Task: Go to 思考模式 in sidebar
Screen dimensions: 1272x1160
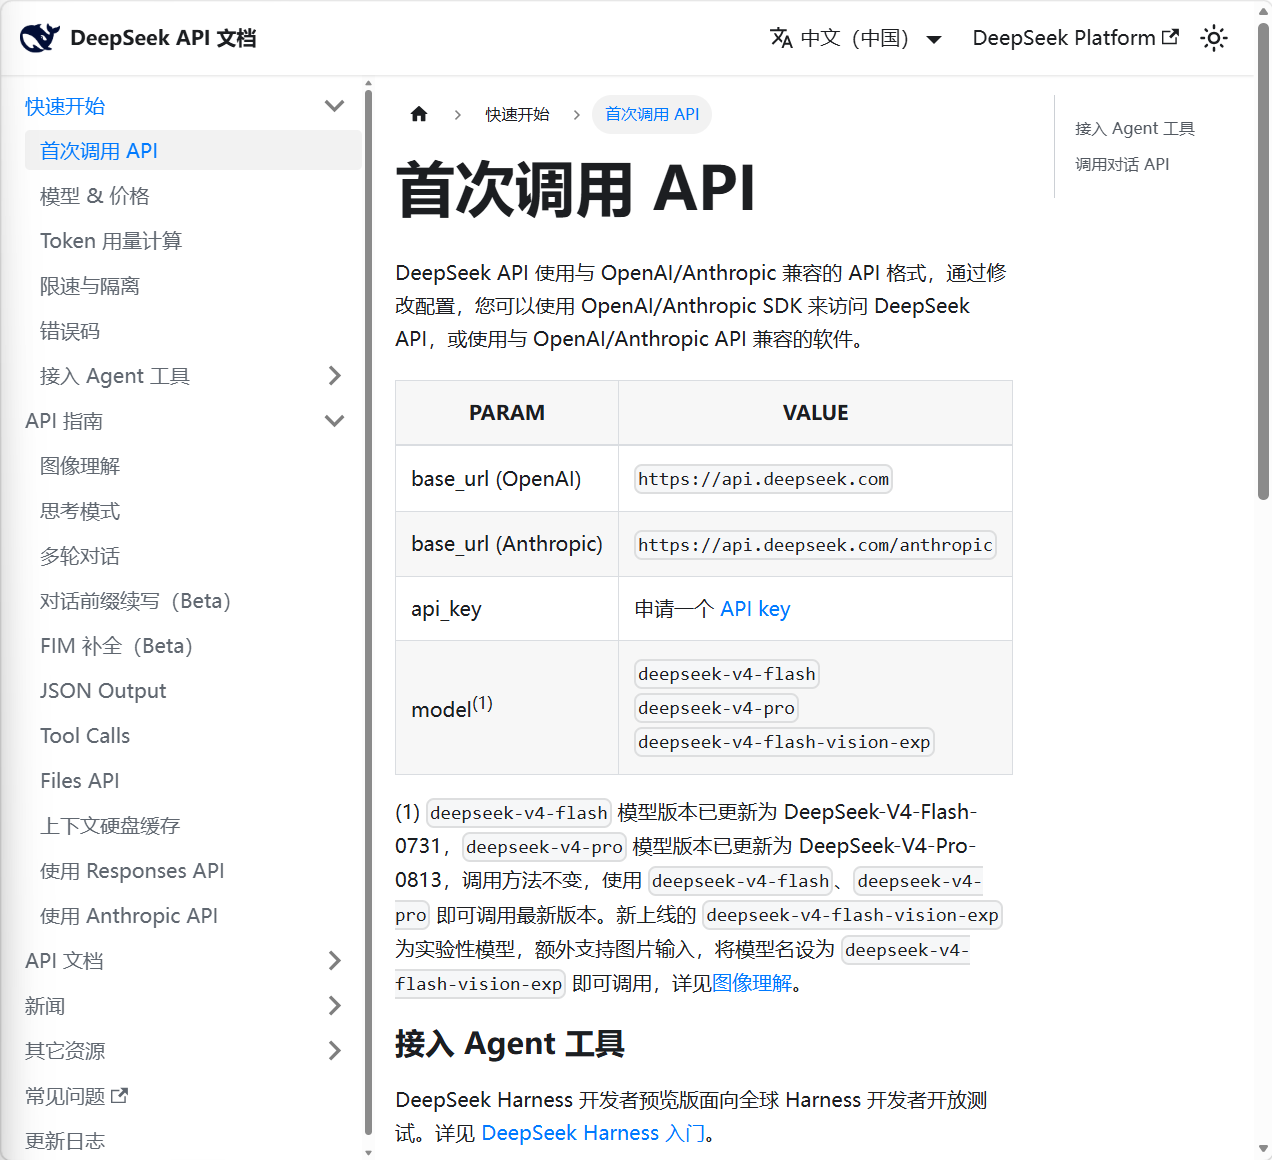Action: [x=193, y=511]
